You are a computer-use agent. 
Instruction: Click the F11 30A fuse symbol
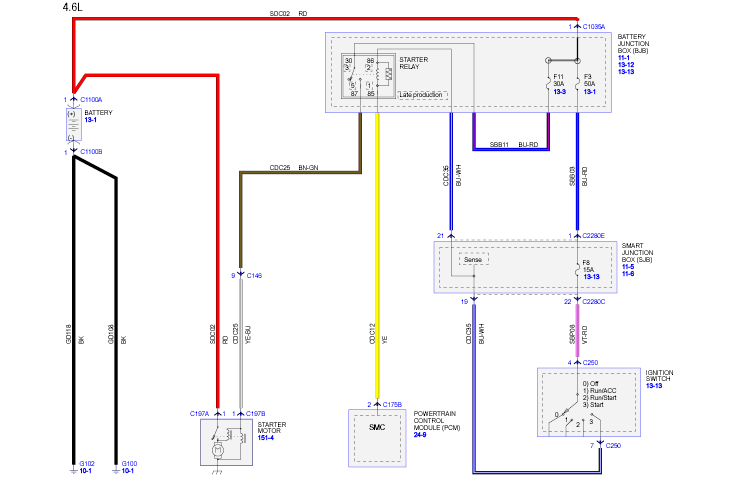[548, 85]
